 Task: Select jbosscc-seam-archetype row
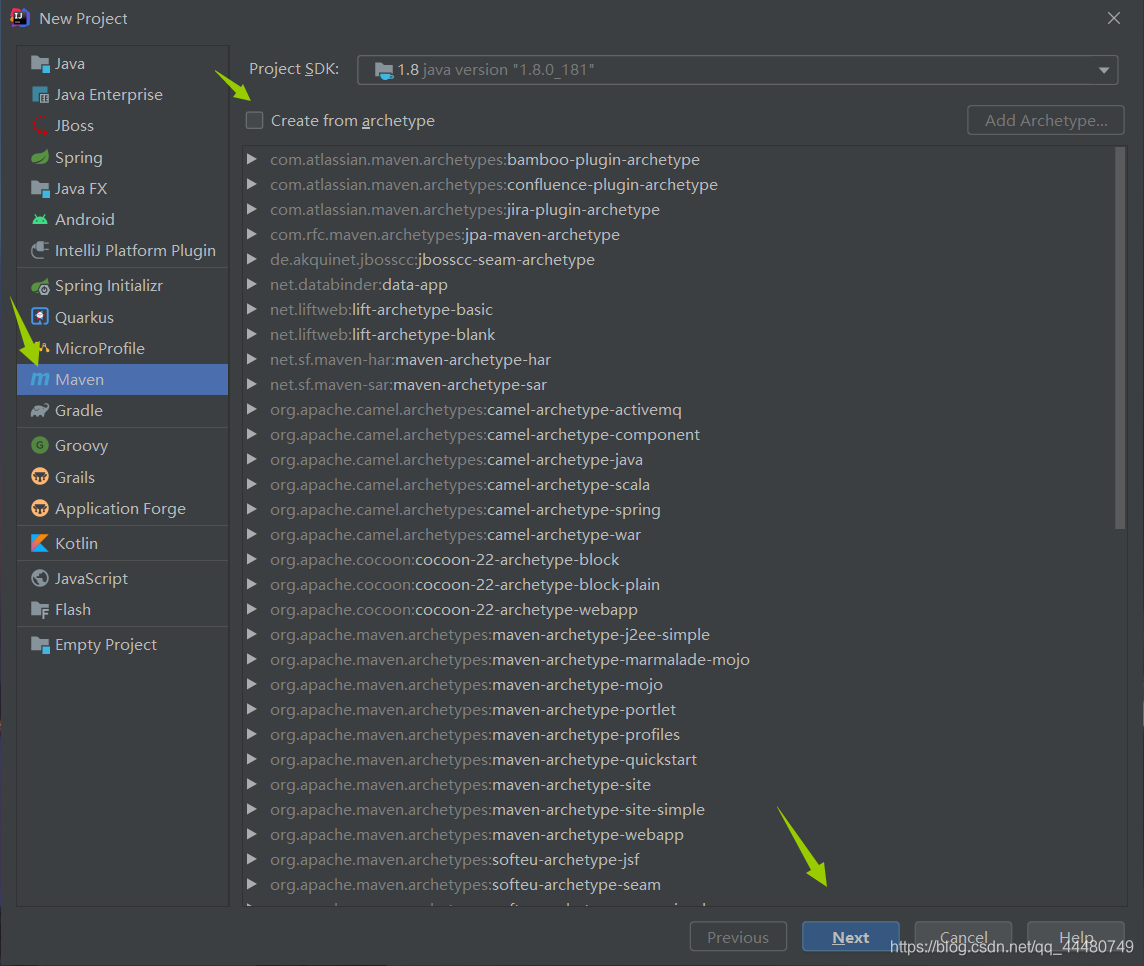point(679,259)
